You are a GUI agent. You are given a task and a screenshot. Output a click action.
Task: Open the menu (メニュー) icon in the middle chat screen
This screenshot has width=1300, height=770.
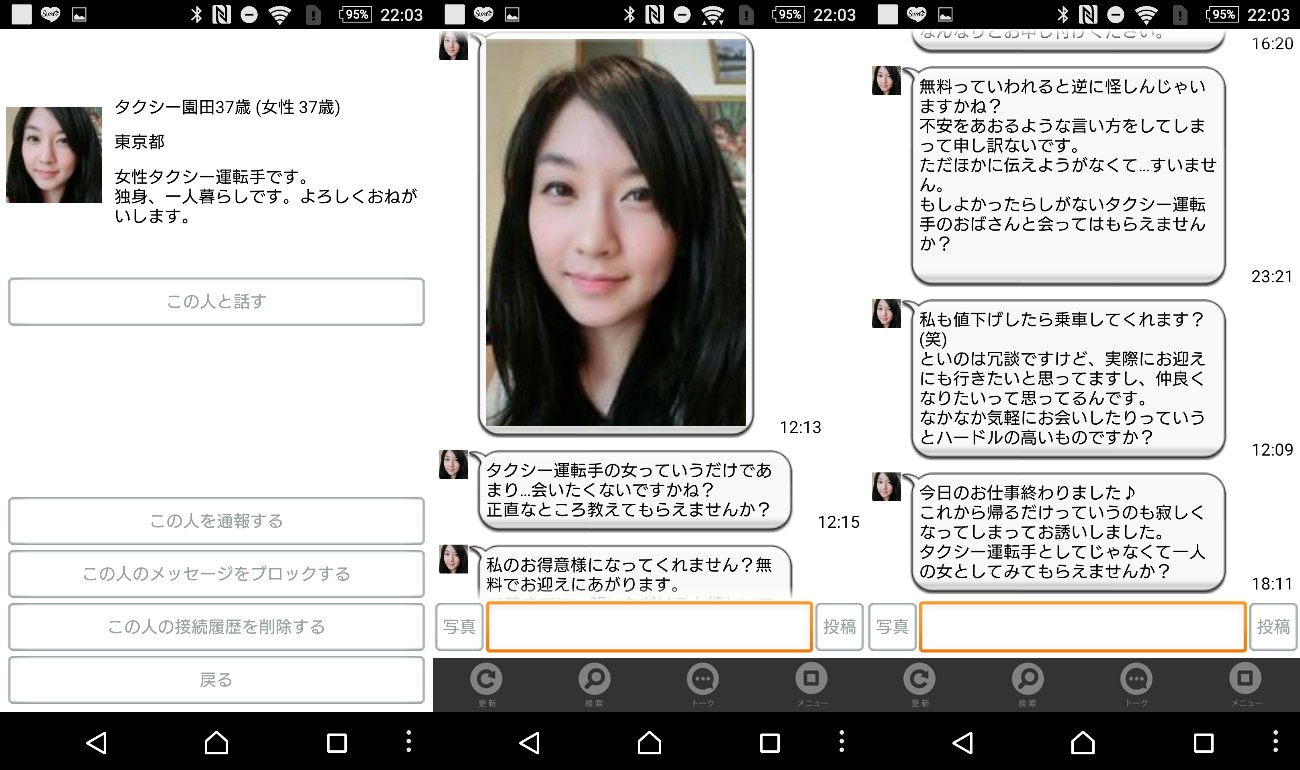click(811, 681)
